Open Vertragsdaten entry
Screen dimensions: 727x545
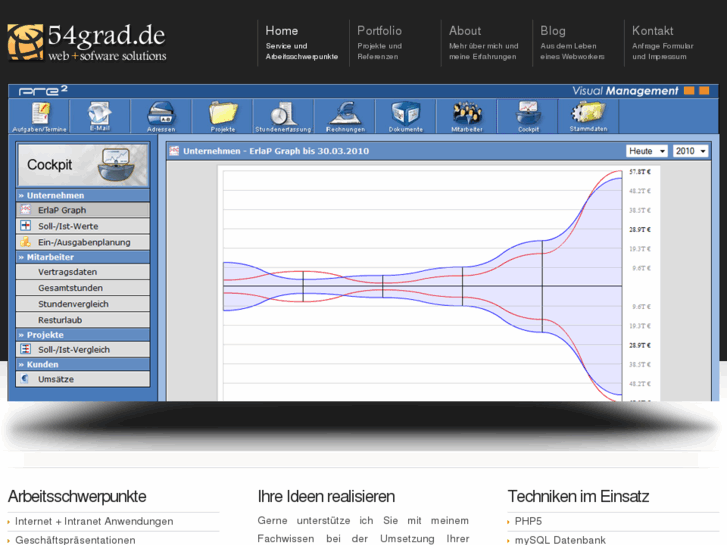click(83, 272)
